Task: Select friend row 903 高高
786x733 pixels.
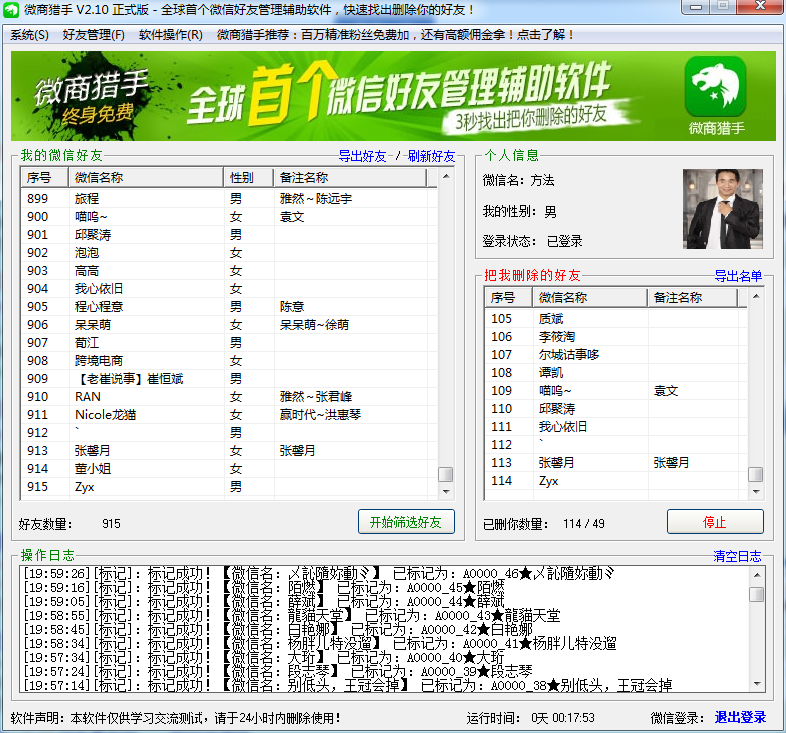Action: 229,271
